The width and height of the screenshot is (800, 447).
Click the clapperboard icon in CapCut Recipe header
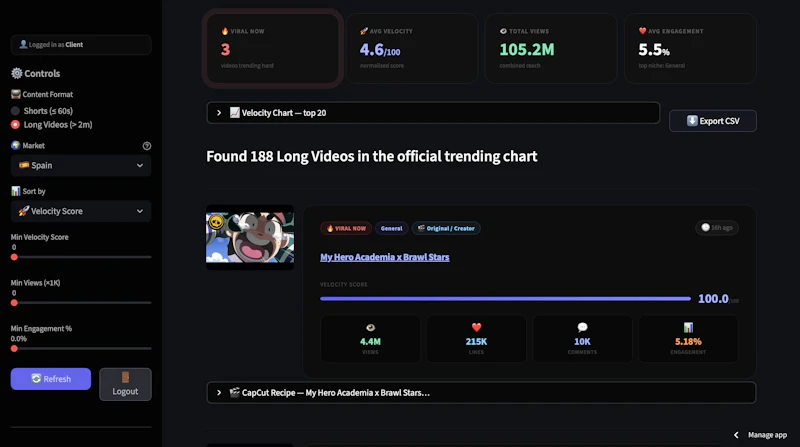click(235, 392)
